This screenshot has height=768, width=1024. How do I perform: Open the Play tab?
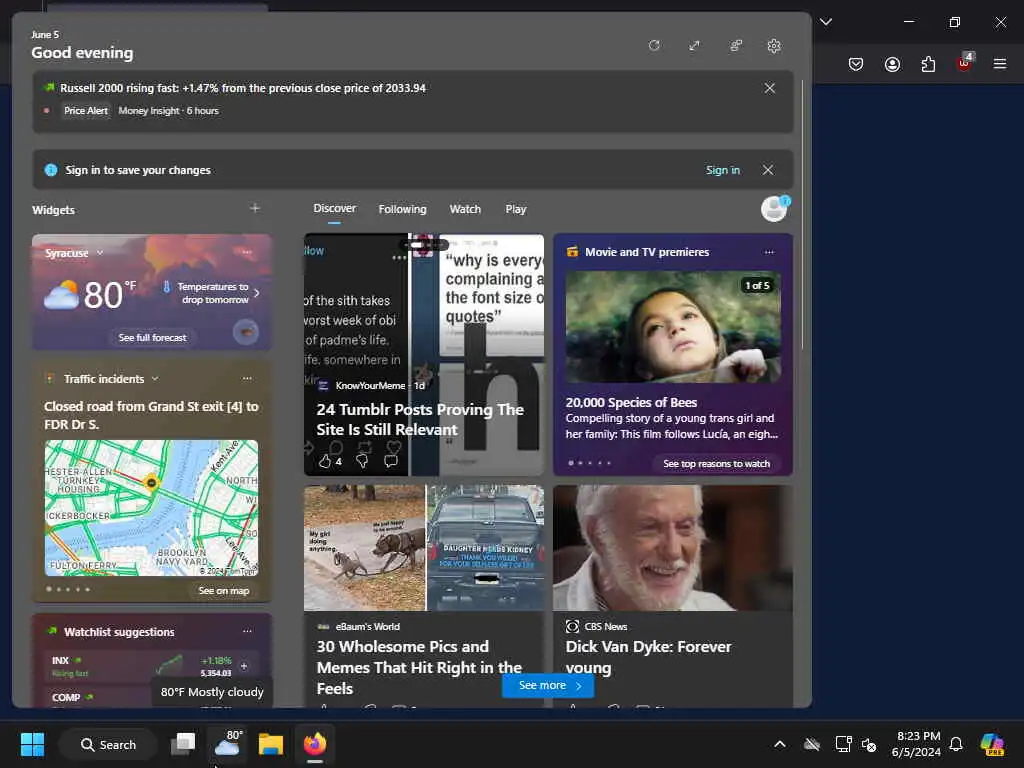click(x=515, y=209)
